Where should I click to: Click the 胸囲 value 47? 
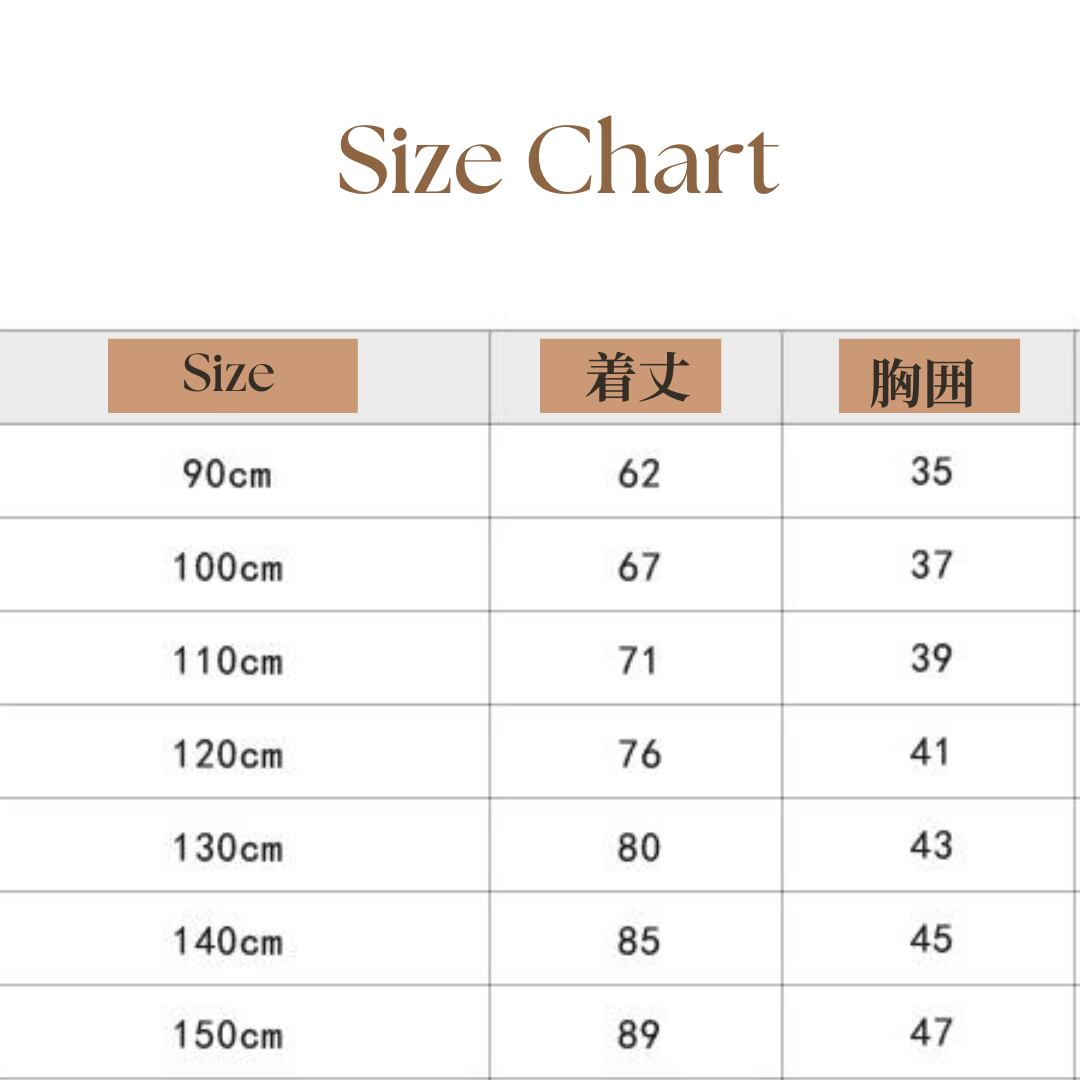[931, 1032]
